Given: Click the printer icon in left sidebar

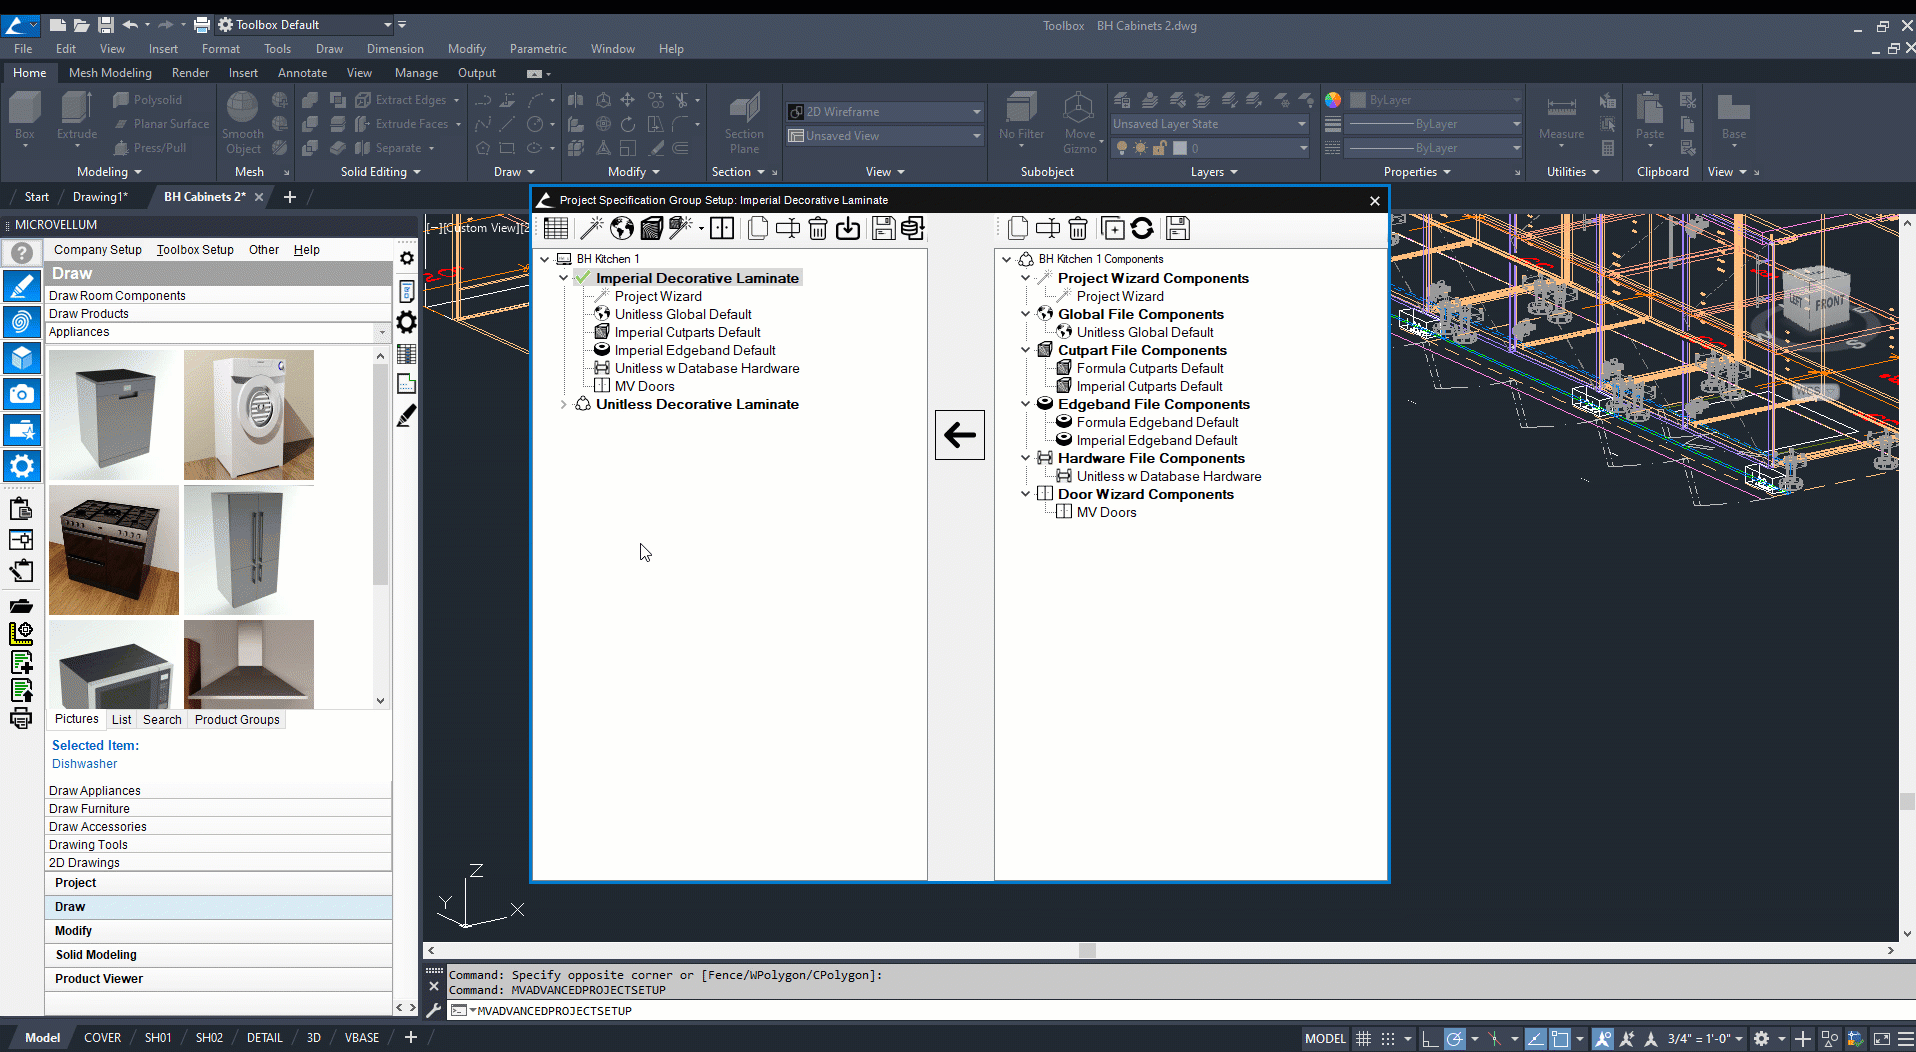Looking at the screenshot, I should point(21,719).
